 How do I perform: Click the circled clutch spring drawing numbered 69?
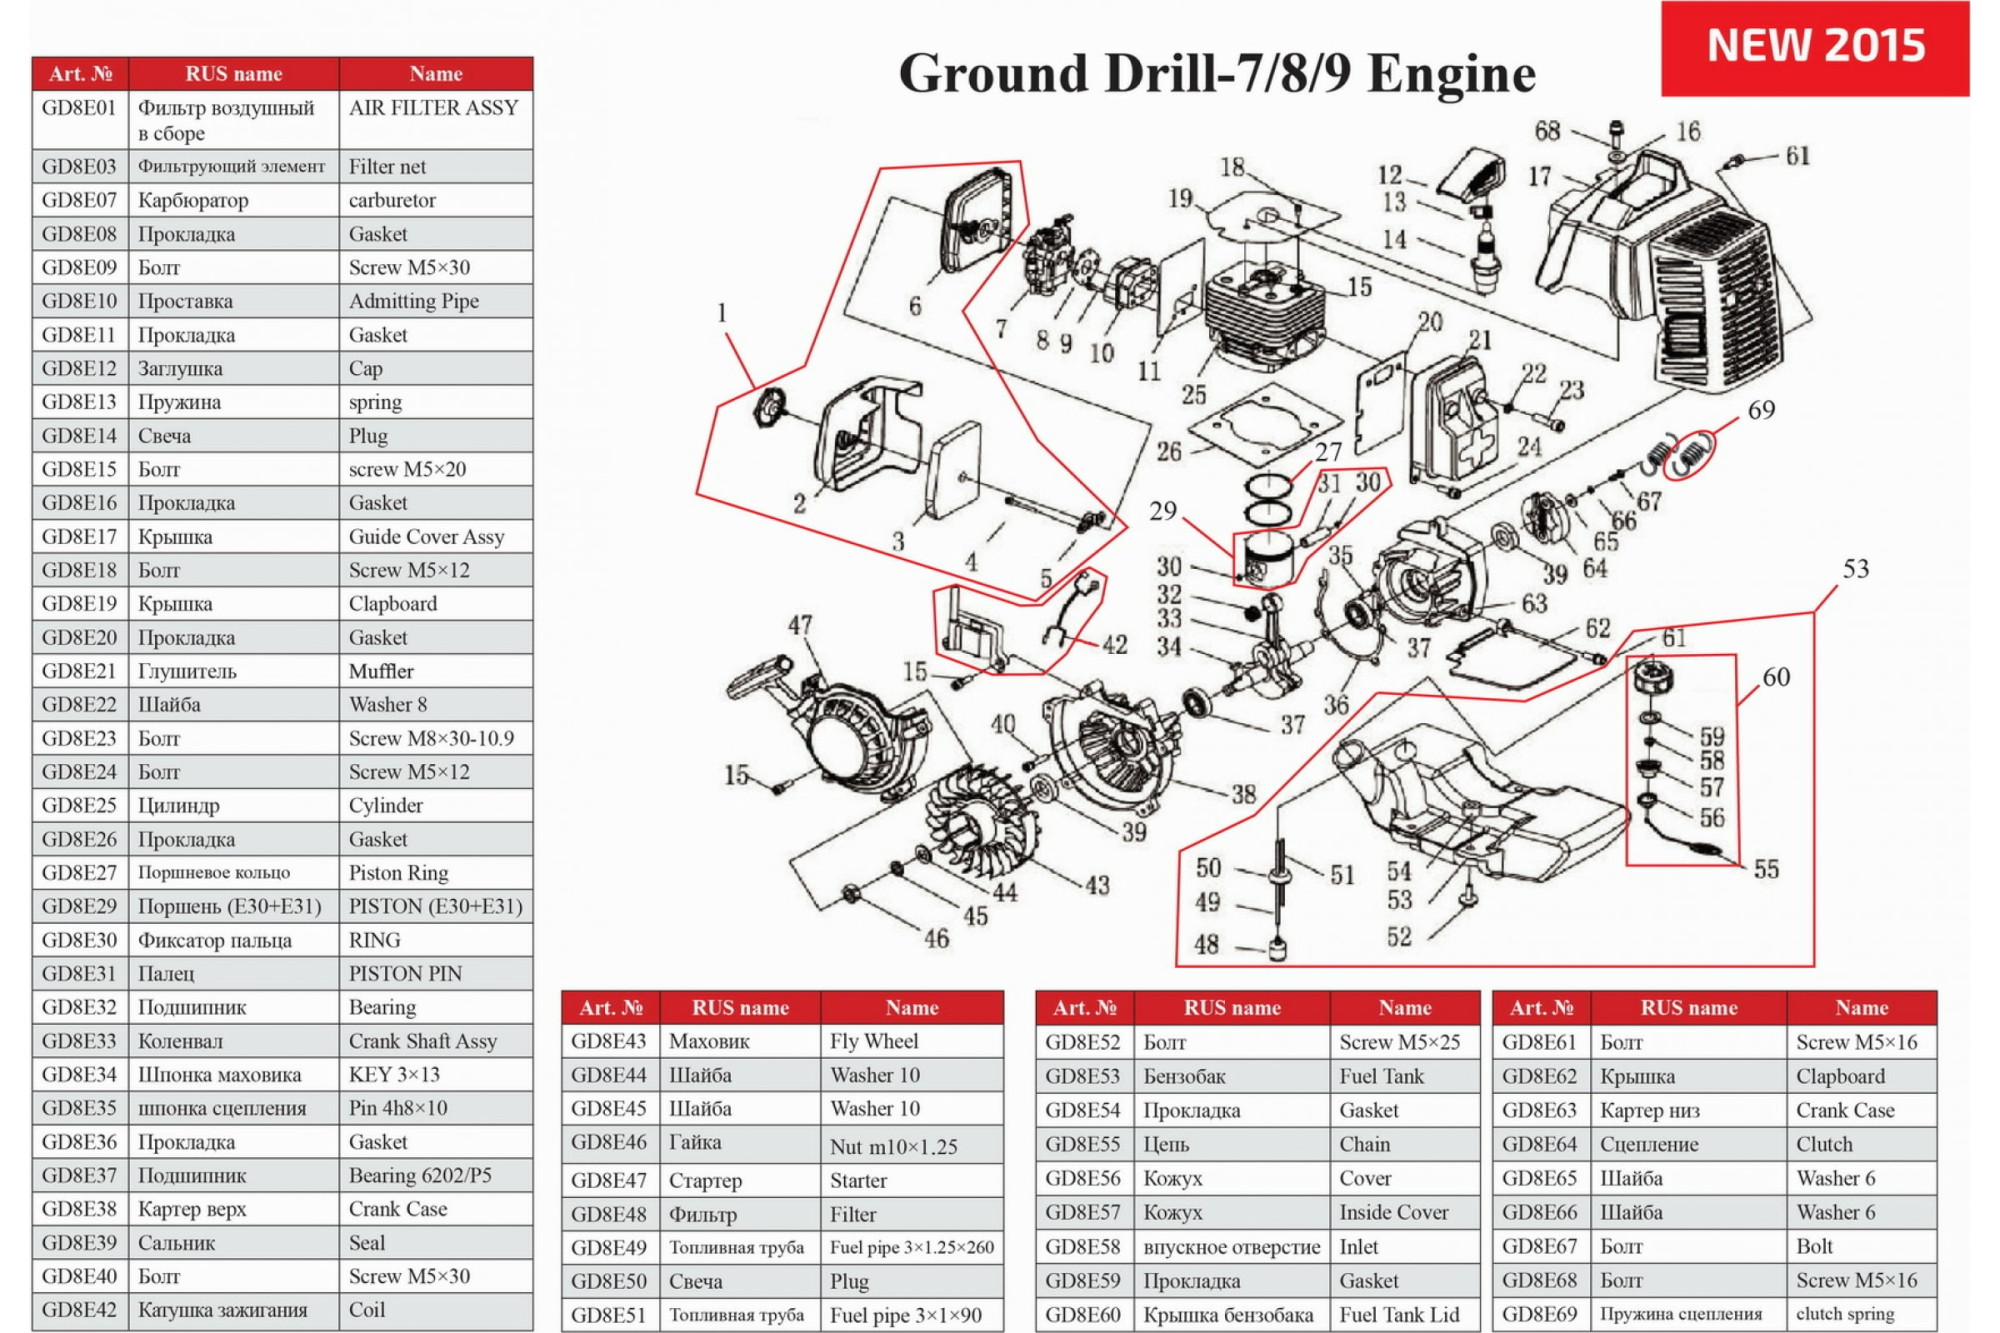(x=1690, y=453)
